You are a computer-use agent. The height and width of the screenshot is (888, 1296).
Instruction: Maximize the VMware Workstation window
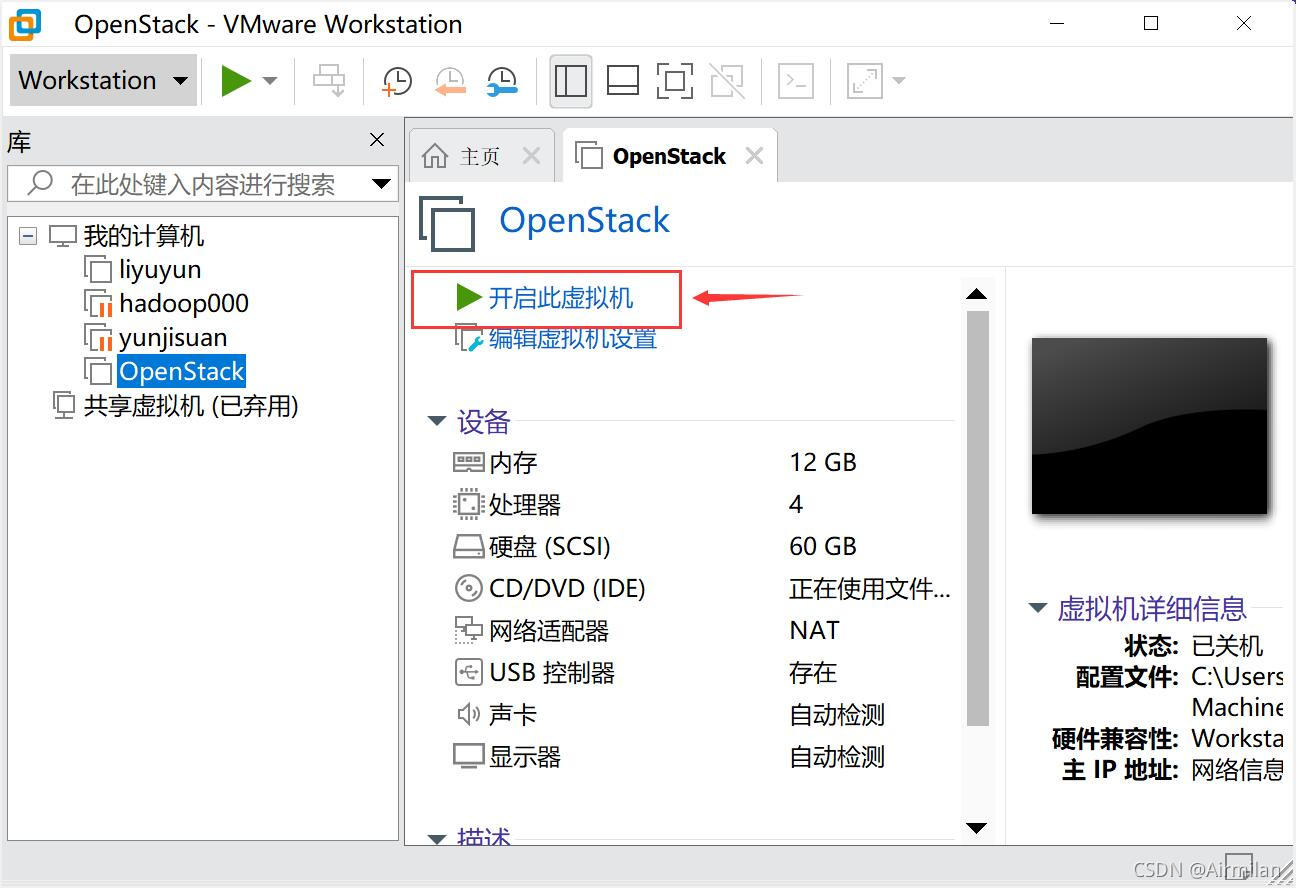click(x=1151, y=23)
